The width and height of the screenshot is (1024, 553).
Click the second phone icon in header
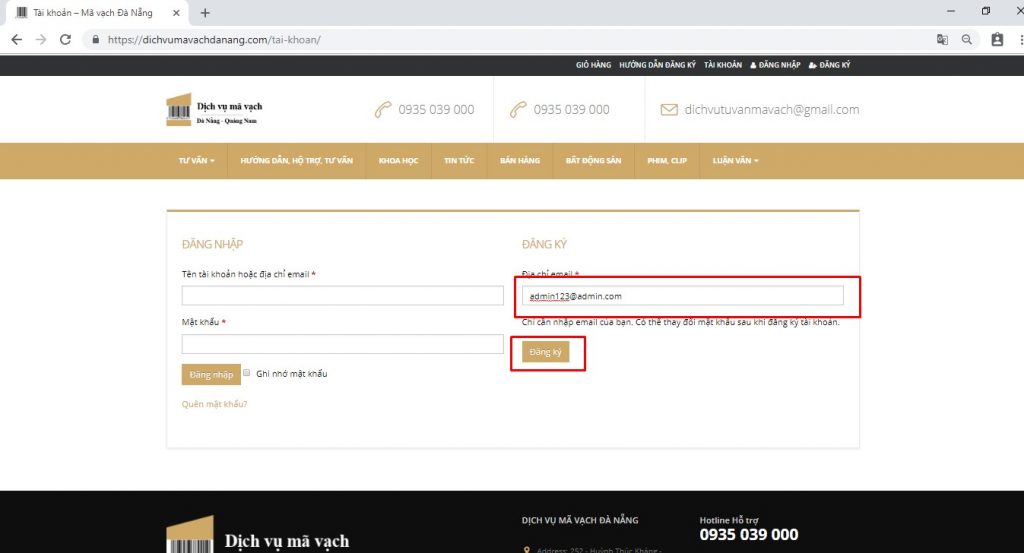[518, 110]
